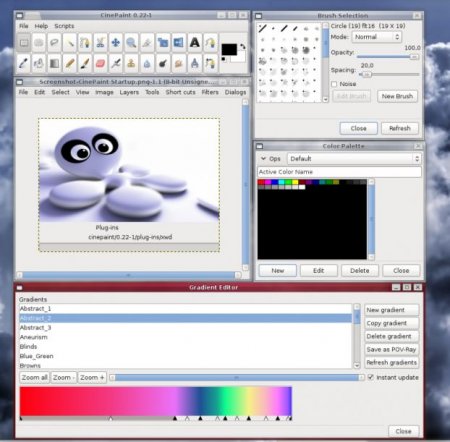The height and width of the screenshot is (442, 450).
Task: Select the Pencil tool
Action: click(70, 63)
